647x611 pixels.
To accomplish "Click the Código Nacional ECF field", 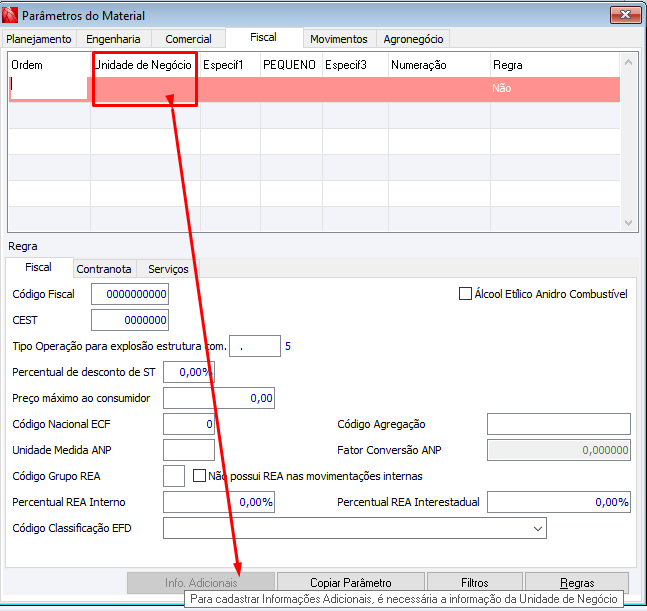I will tap(189, 424).
